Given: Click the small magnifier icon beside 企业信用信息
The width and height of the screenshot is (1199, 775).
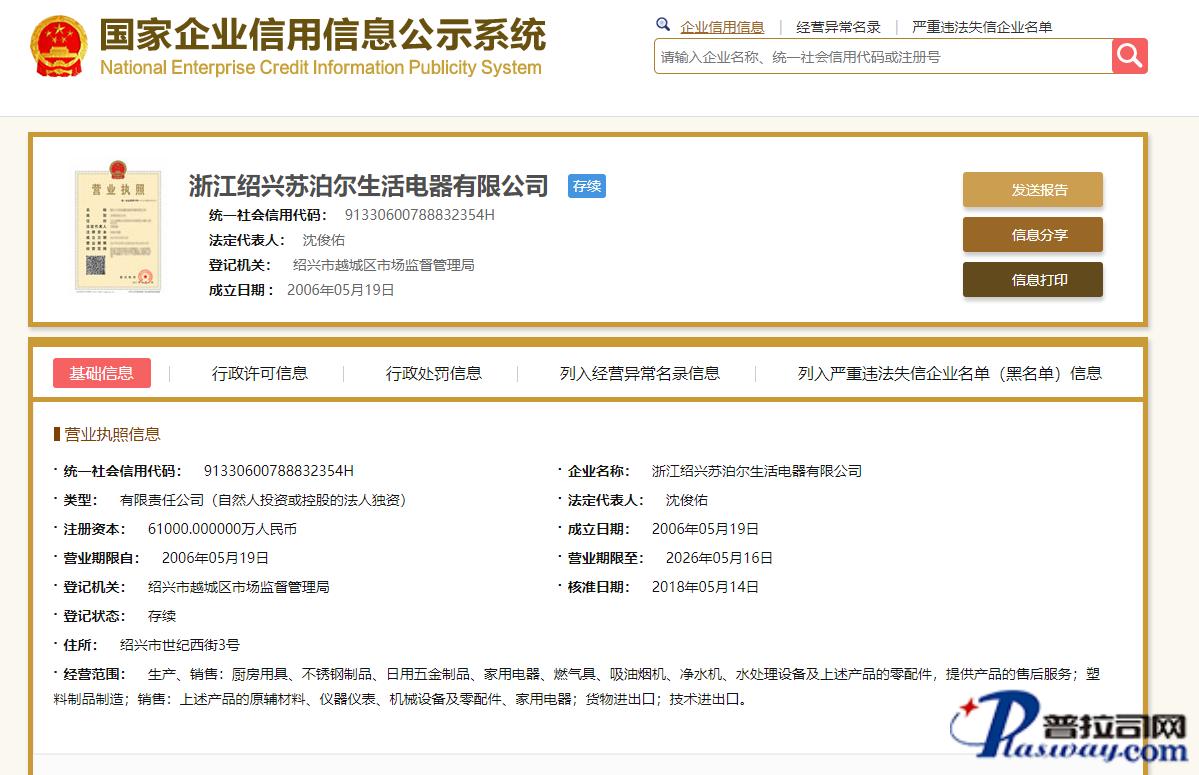Looking at the screenshot, I should point(663,25).
